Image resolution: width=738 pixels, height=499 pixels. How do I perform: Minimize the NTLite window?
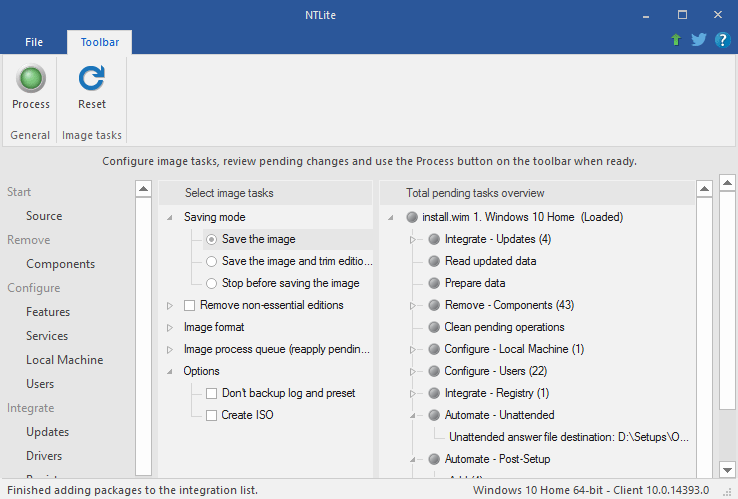tap(646, 15)
